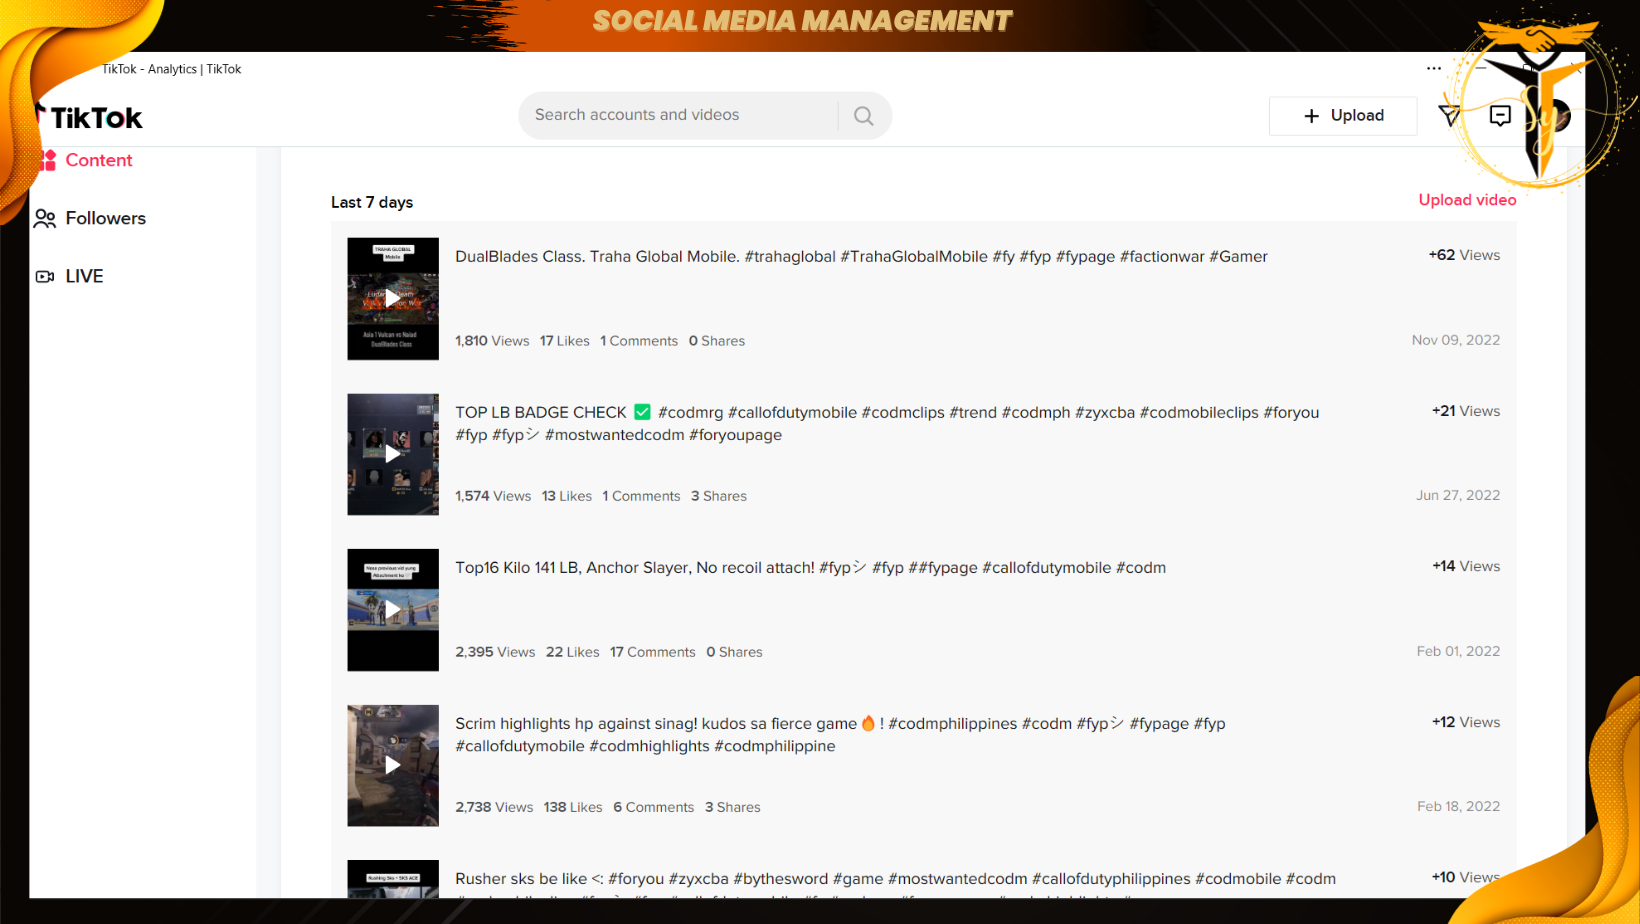Click the search magnifier icon
1640x924 pixels.
864,116
